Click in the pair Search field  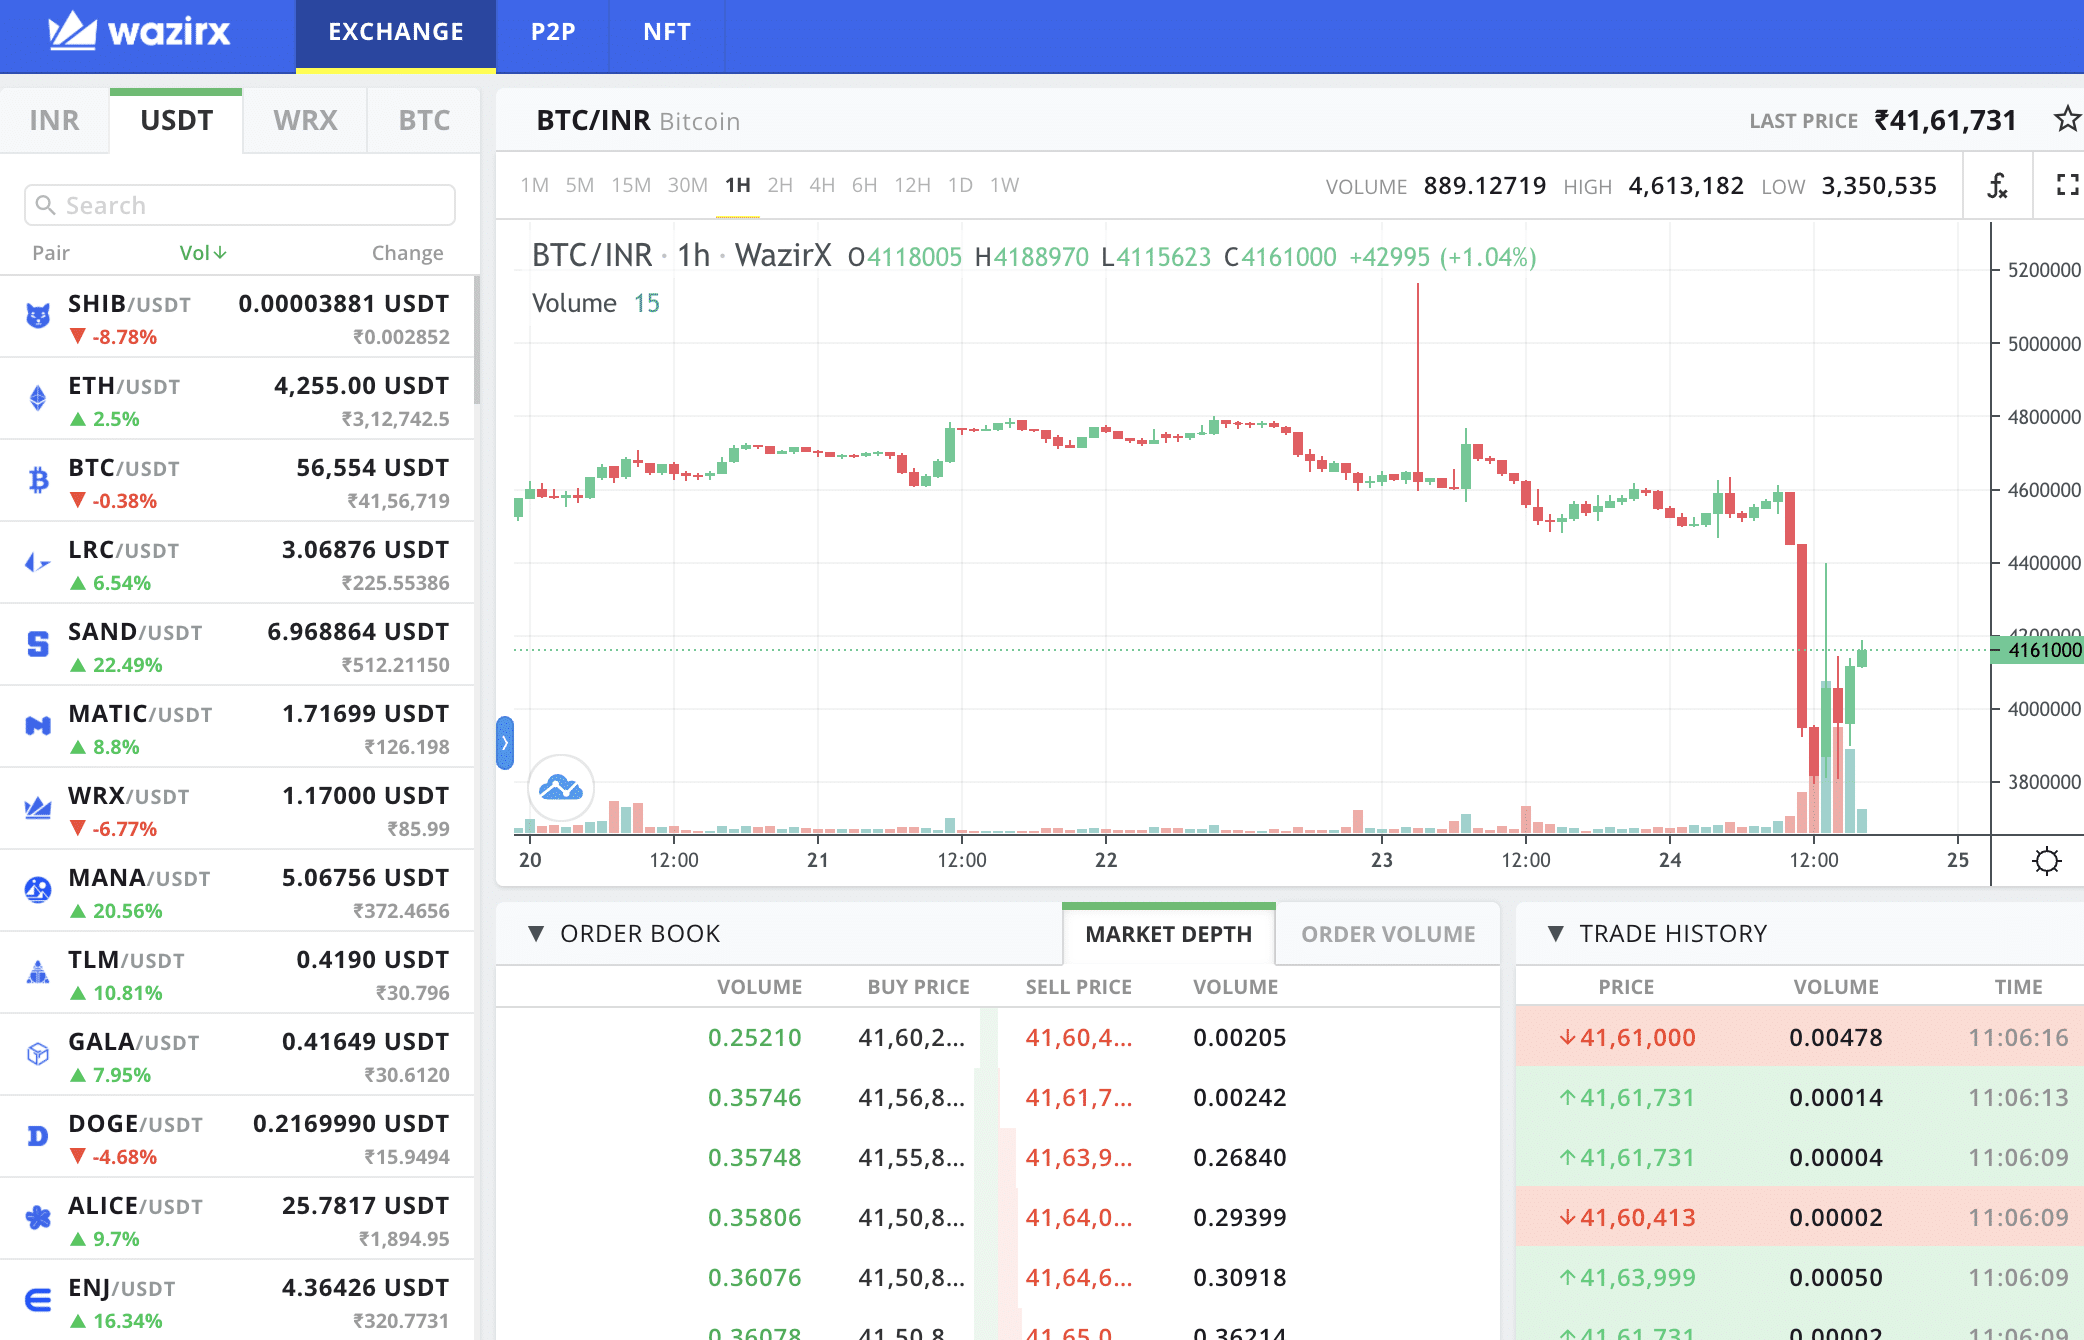click(x=240, y=205)
